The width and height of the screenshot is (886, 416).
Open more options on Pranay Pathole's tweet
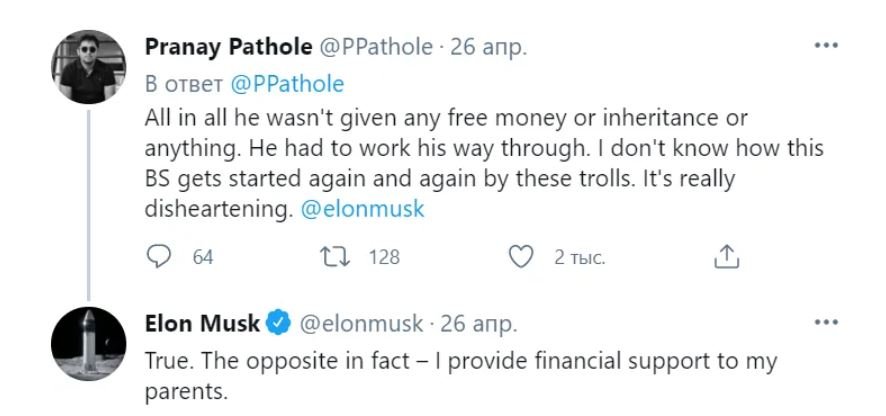pyautogui.click(x=826, y=47)
